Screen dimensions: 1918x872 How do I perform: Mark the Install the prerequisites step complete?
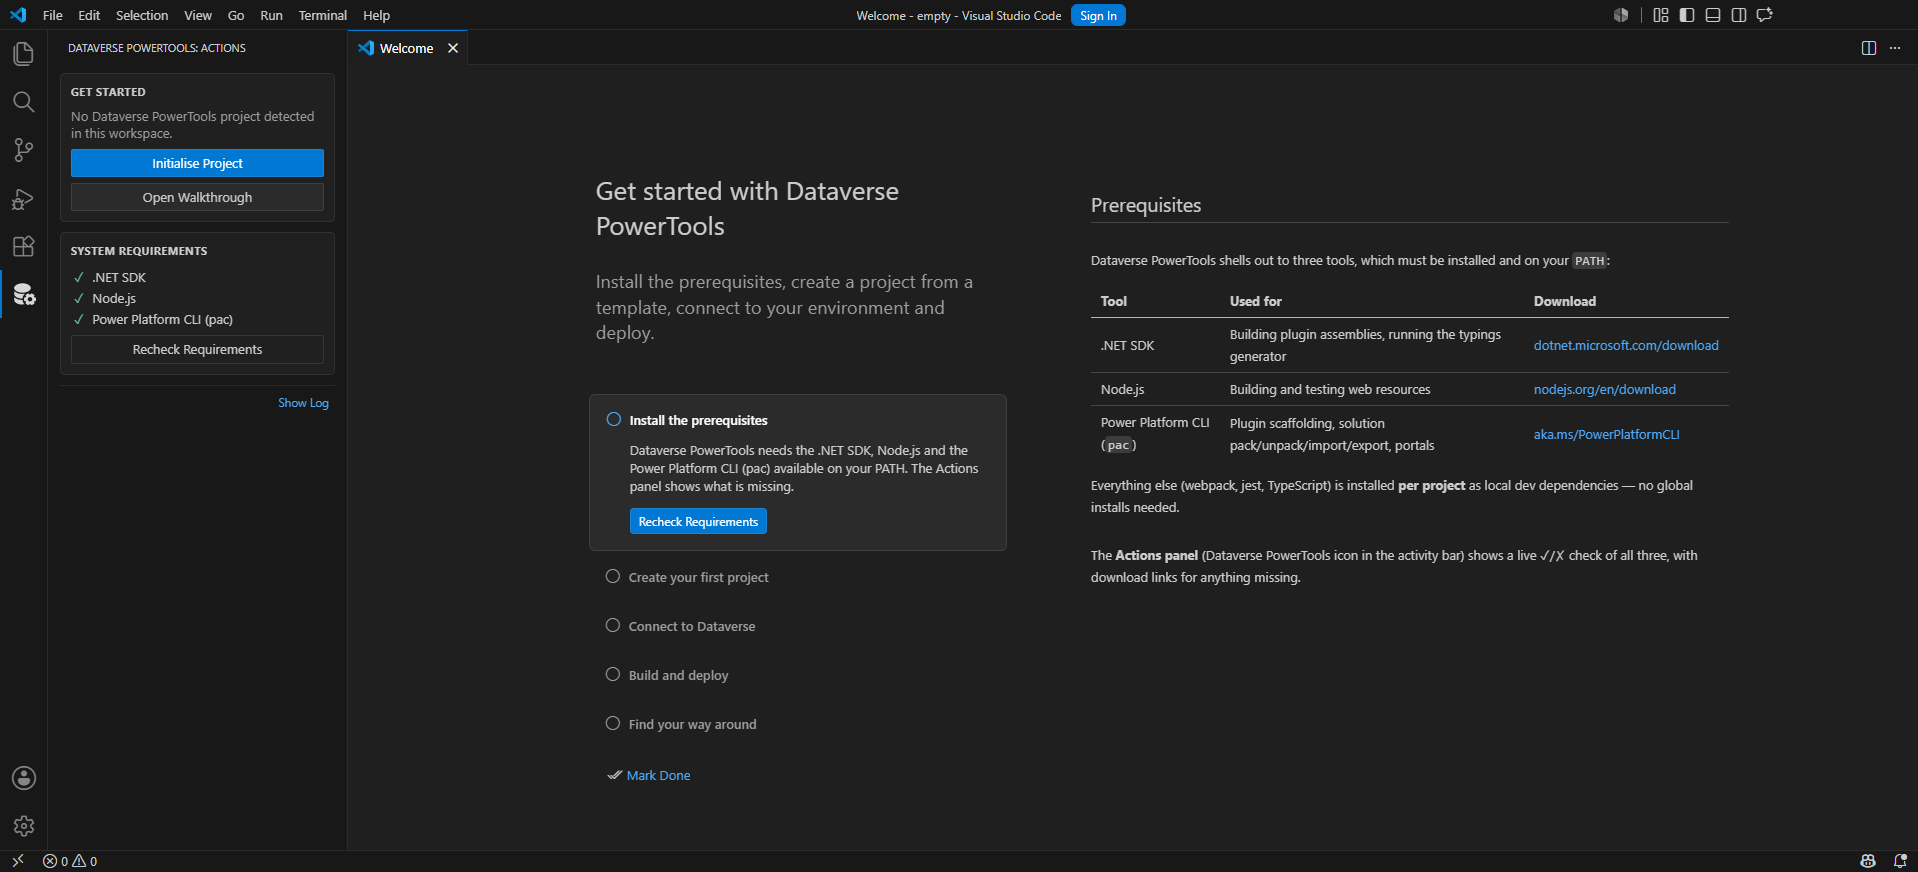click(x=614, y=420)
